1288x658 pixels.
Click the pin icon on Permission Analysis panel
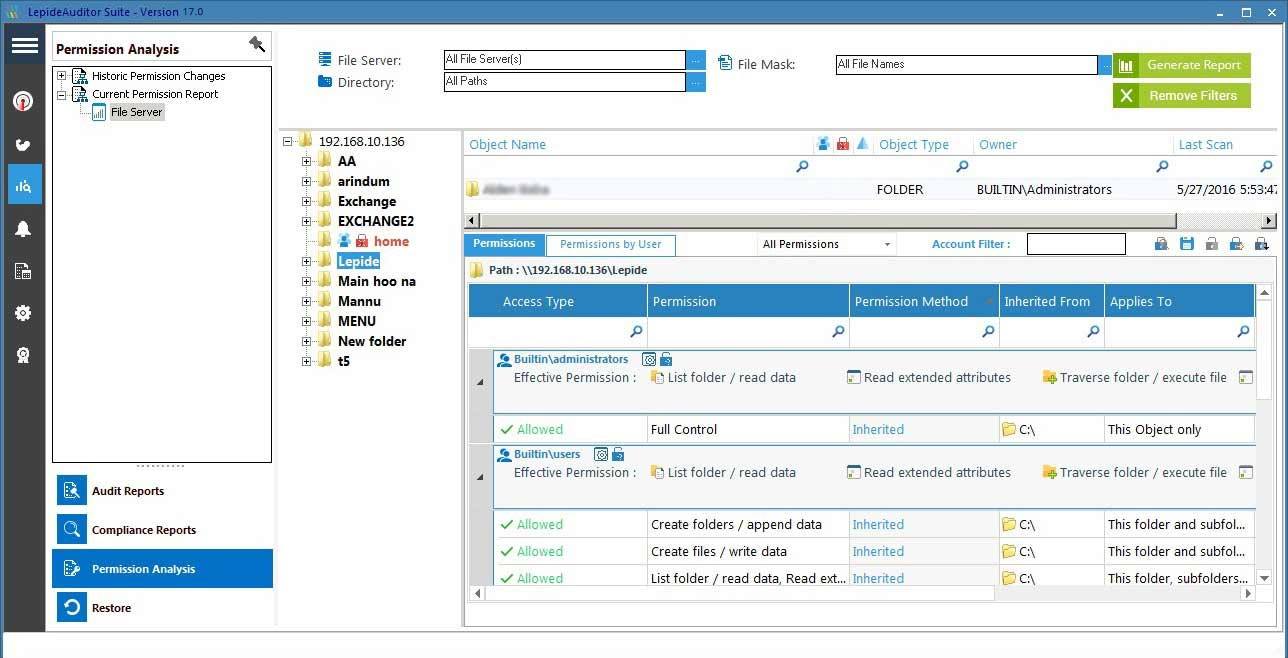point(257,45)
